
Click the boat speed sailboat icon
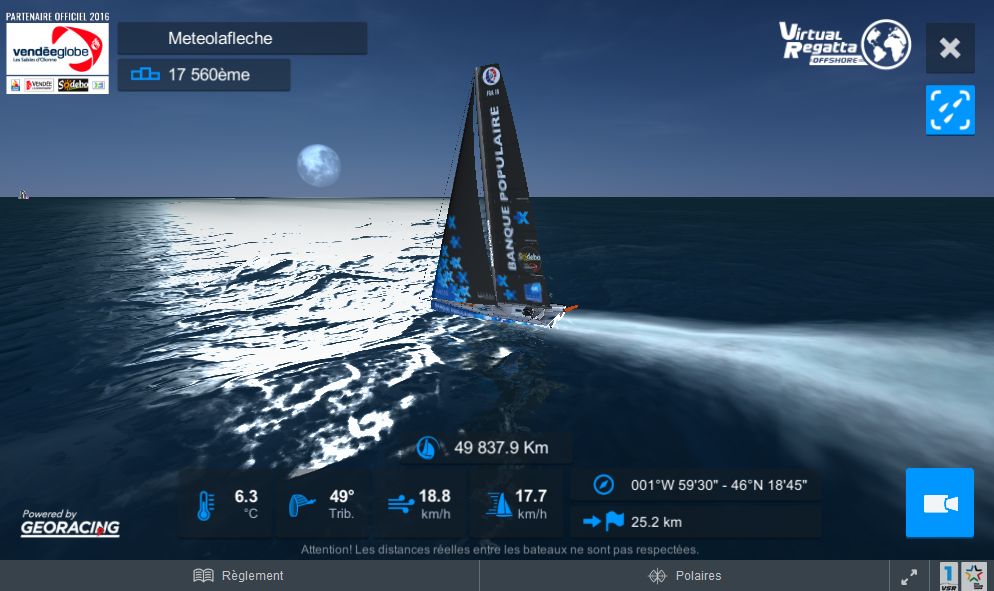499,505
